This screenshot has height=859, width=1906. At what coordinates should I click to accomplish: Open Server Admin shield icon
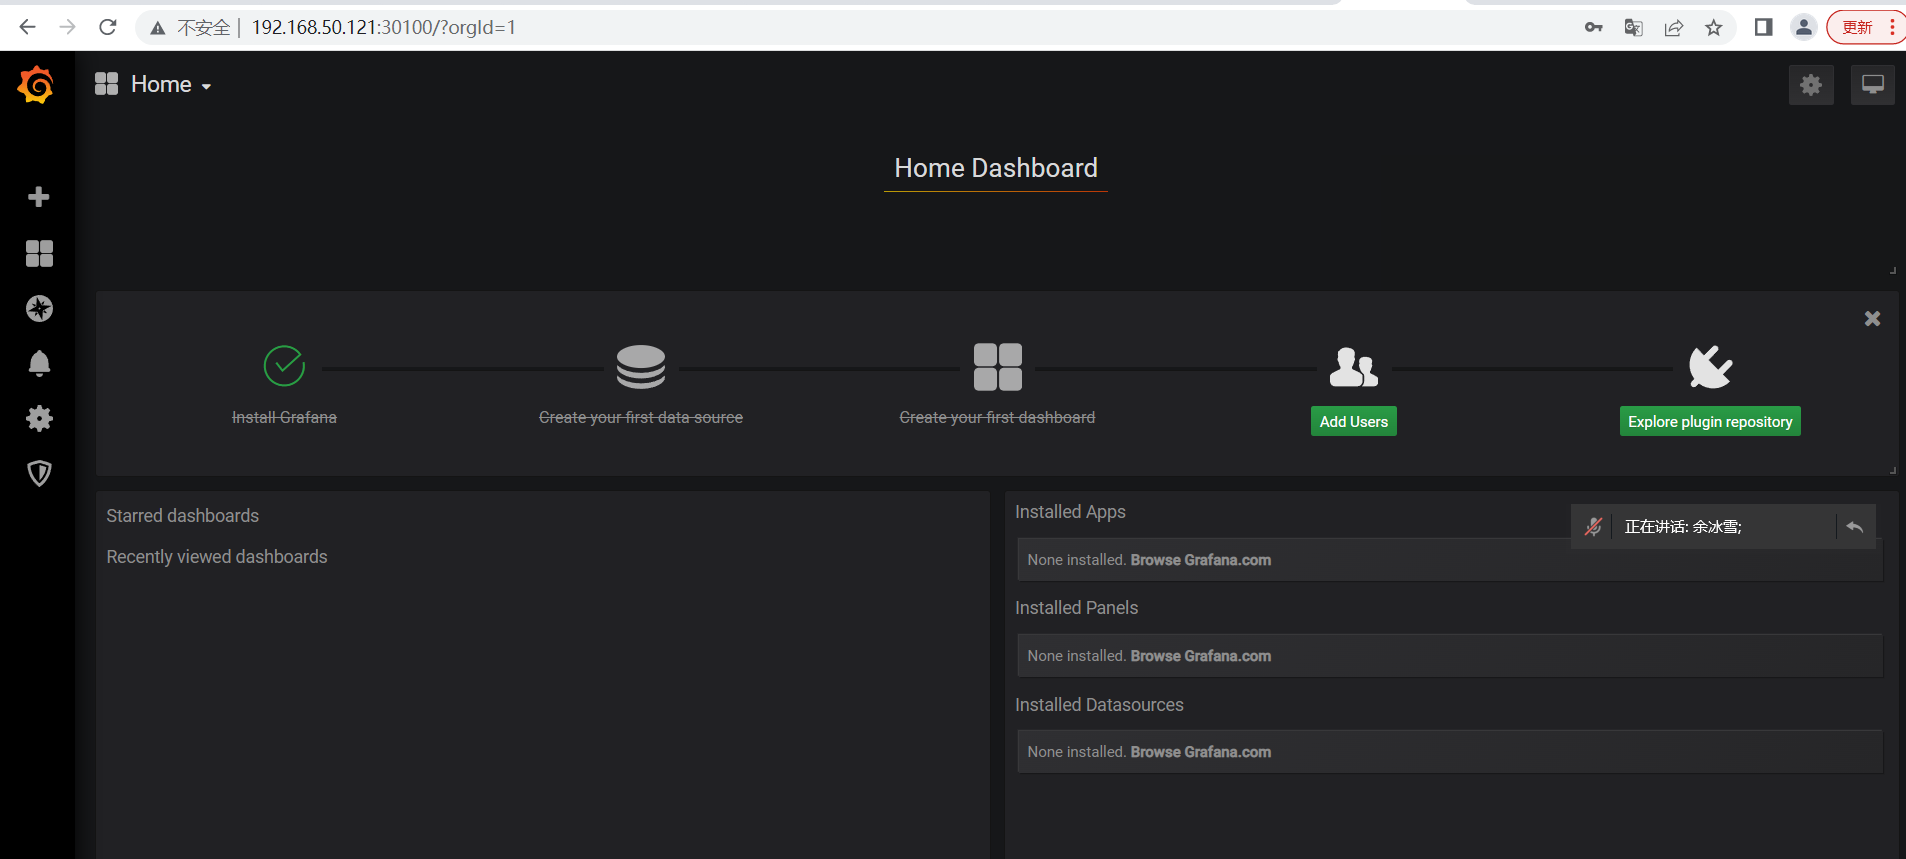(39, 473)
